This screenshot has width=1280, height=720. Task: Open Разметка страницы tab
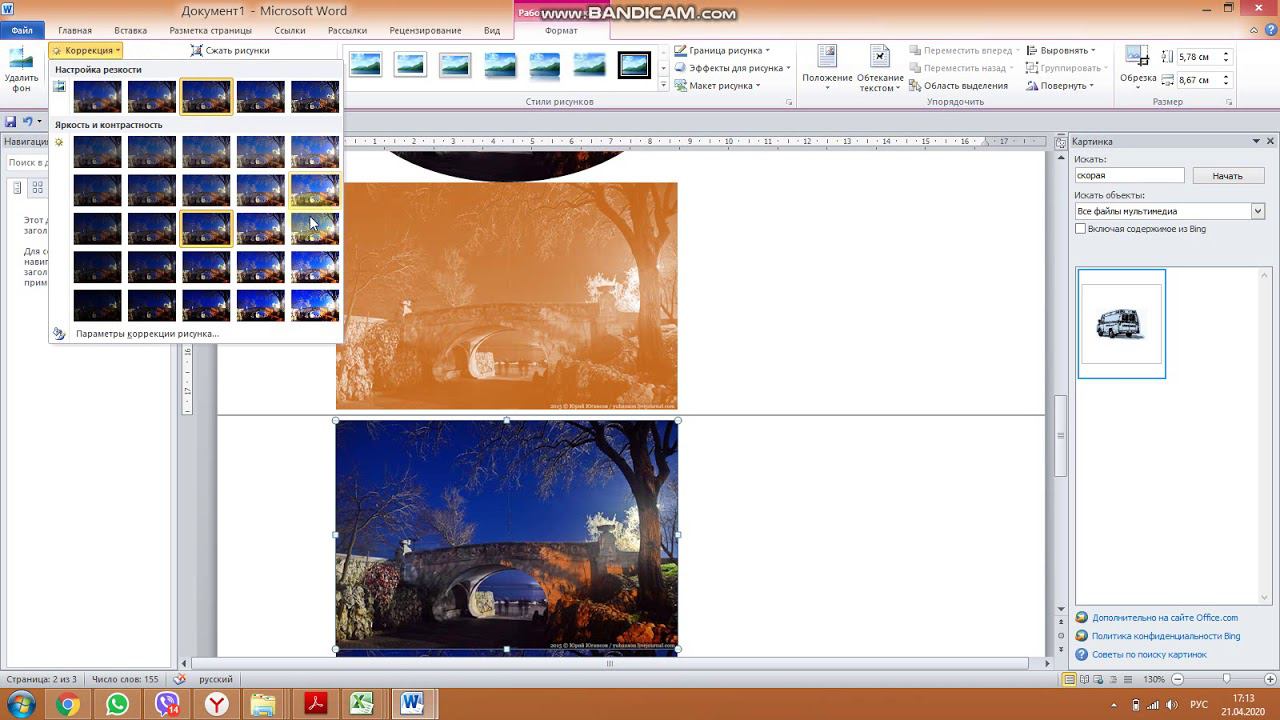(x=210, y=30)
